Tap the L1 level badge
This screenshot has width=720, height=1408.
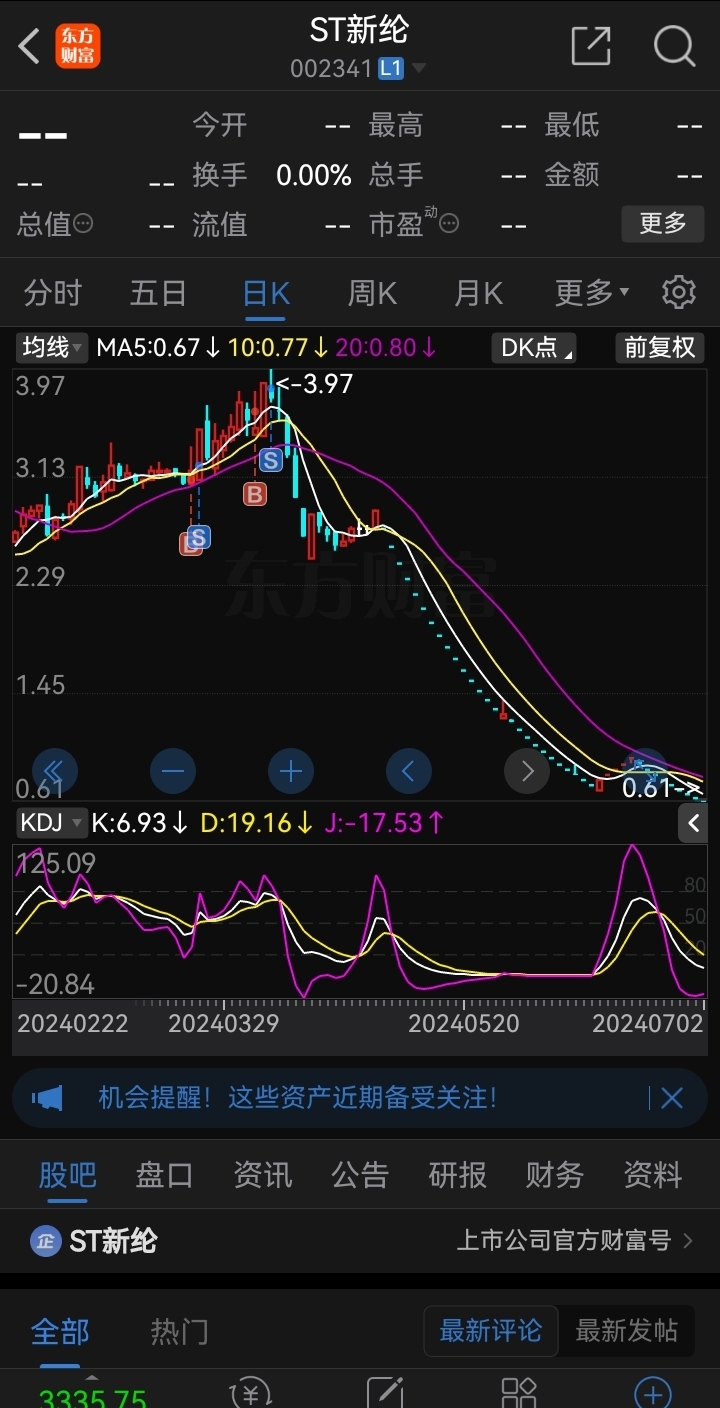(390, 69)
